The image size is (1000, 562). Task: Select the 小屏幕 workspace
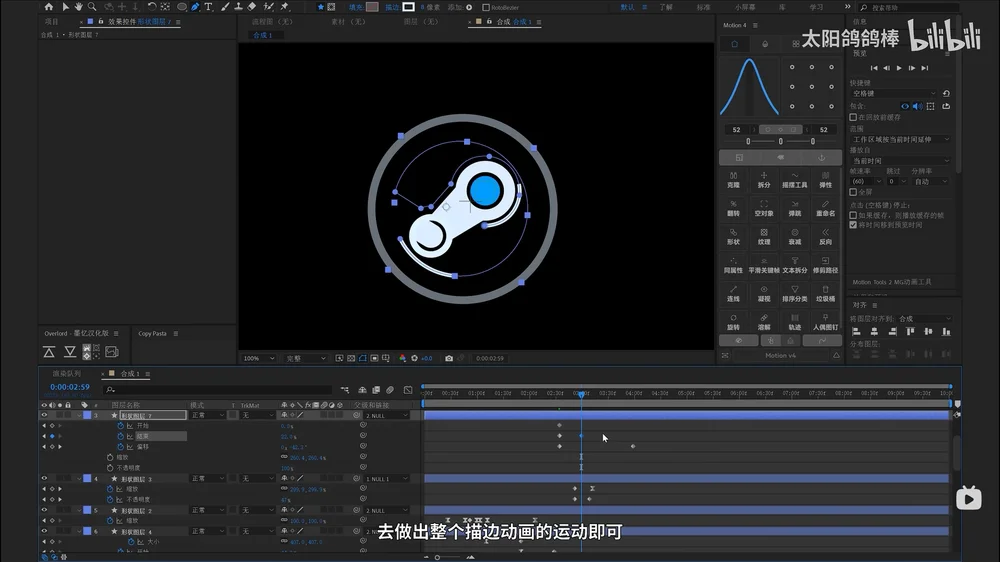tap(745, 8)
